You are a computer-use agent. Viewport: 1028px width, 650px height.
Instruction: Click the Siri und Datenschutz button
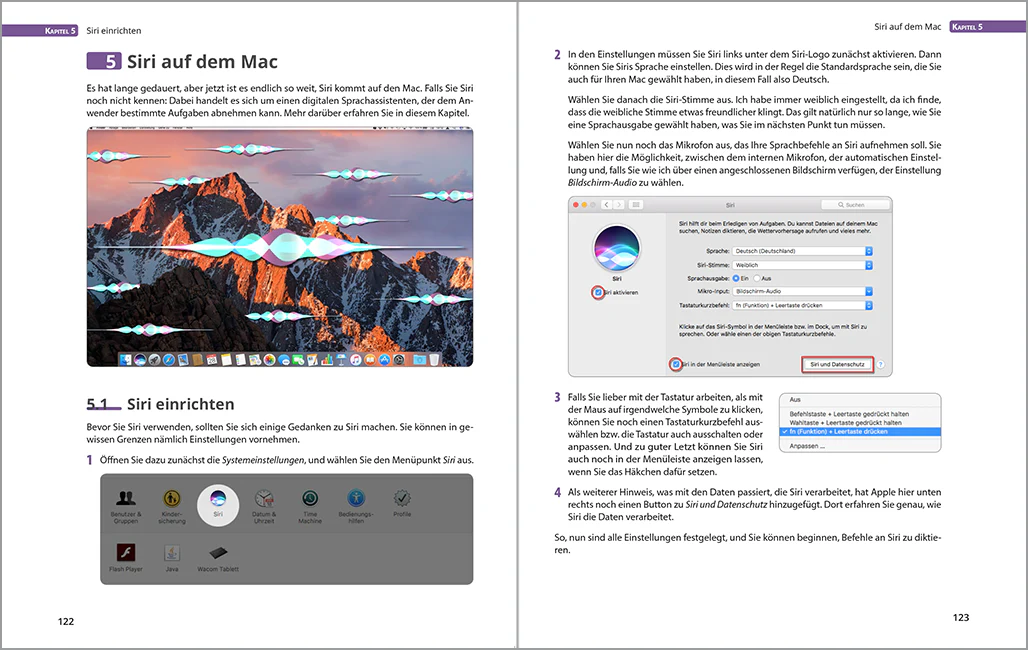pyautogui.click(x=837, y=364)
